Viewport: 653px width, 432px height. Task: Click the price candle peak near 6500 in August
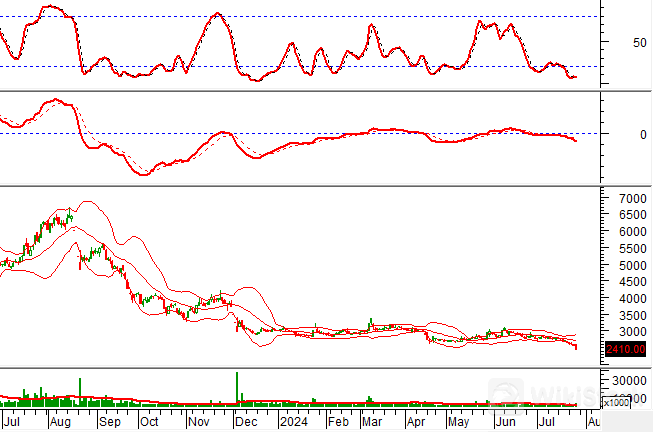point(71,212)
